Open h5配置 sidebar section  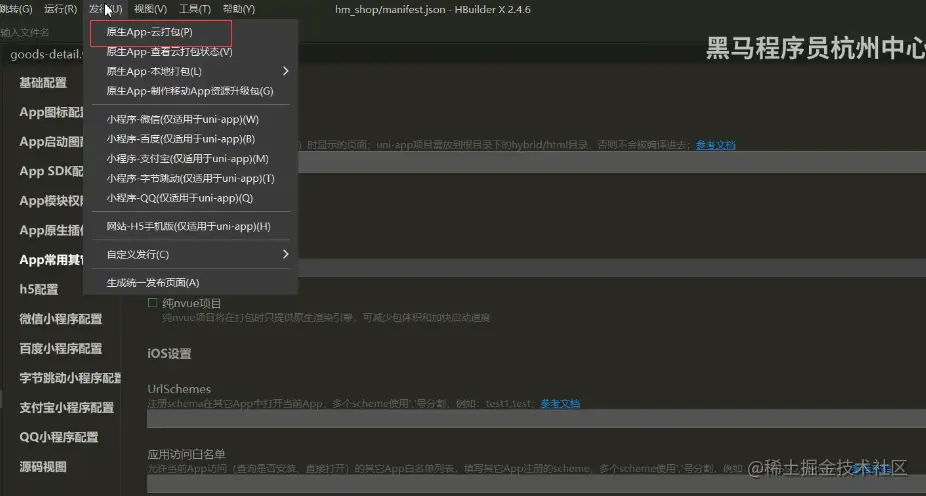coord(39,289)
